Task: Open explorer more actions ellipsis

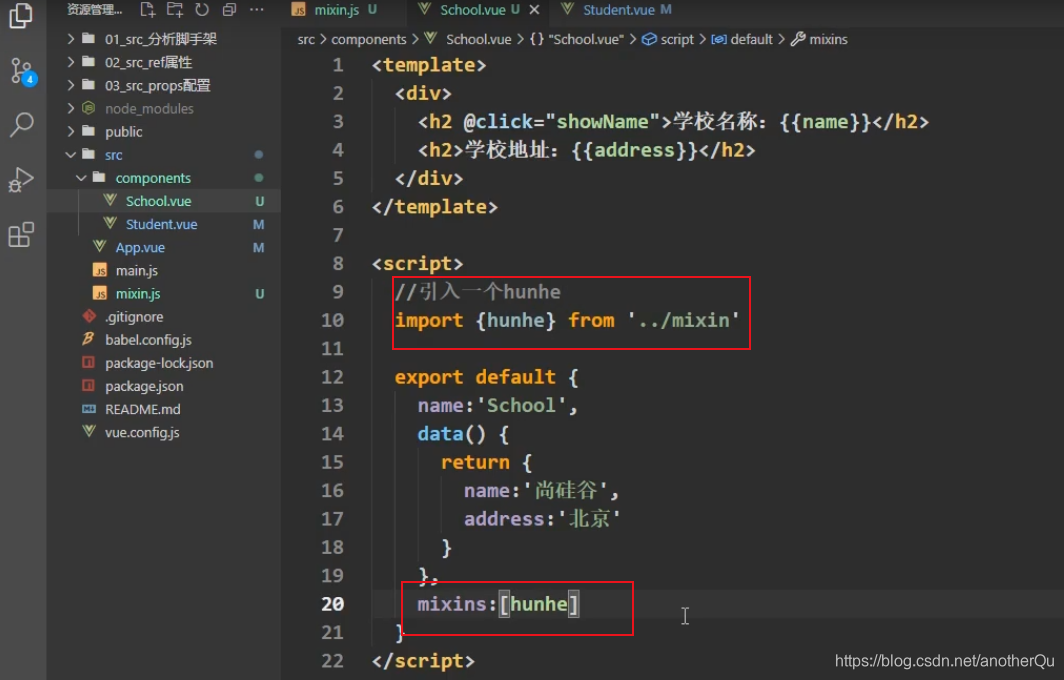Action: tap(256, 10)
